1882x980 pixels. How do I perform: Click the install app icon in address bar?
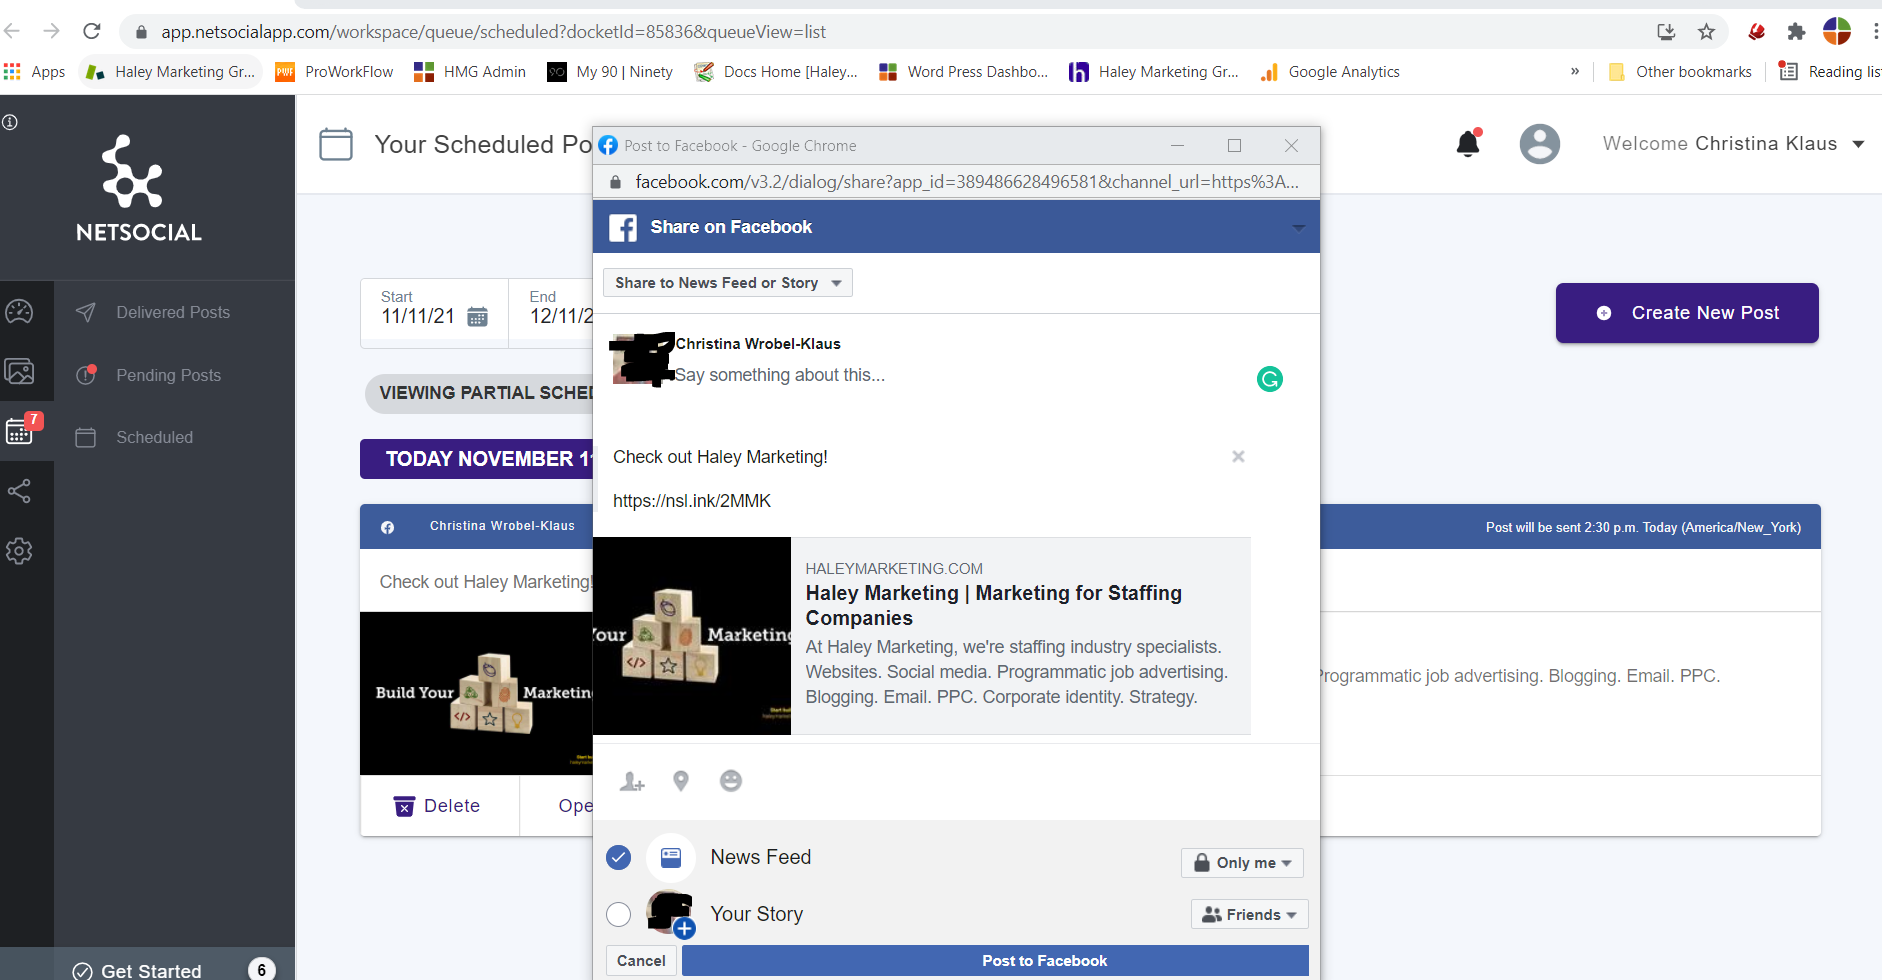(1666, 32)
